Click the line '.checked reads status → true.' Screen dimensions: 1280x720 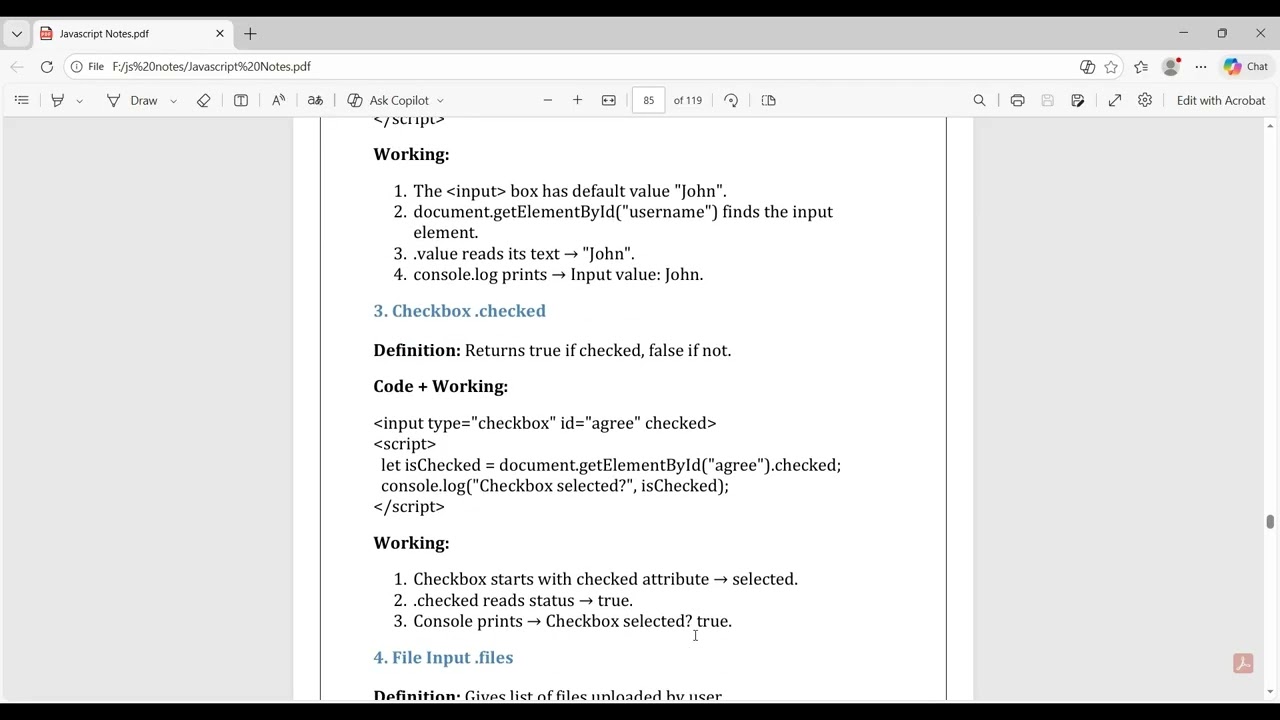(x=523, y=600)
